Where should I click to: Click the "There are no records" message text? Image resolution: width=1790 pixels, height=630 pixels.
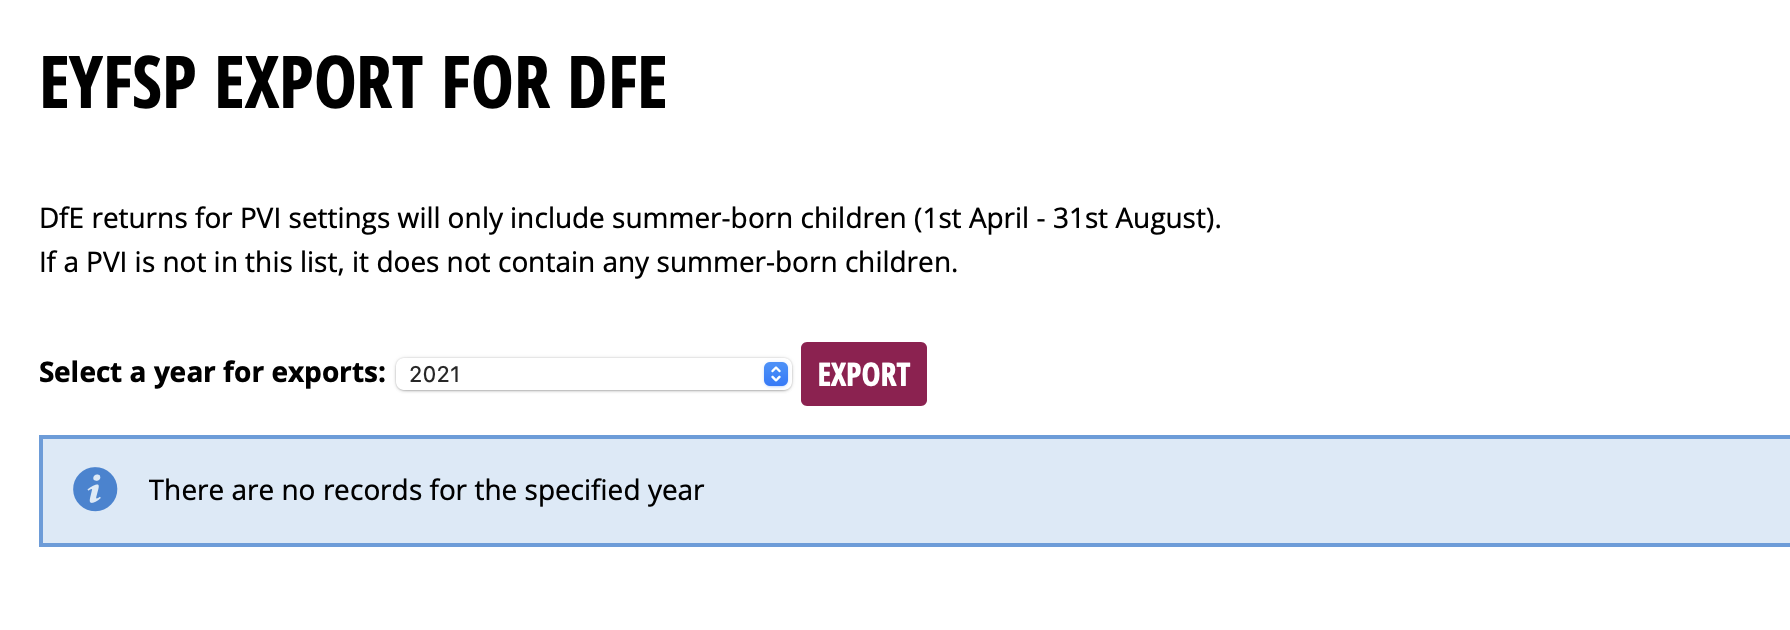coord(426,490)
